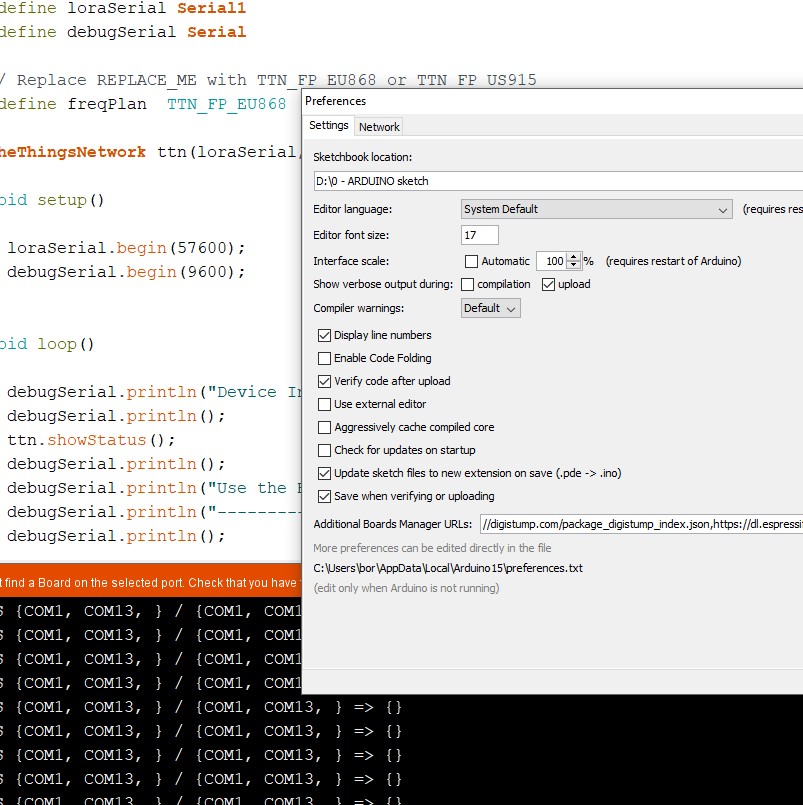The image size is (803, 805).
Task: Enable Code Folding checkbox
Action: (324, 358)
